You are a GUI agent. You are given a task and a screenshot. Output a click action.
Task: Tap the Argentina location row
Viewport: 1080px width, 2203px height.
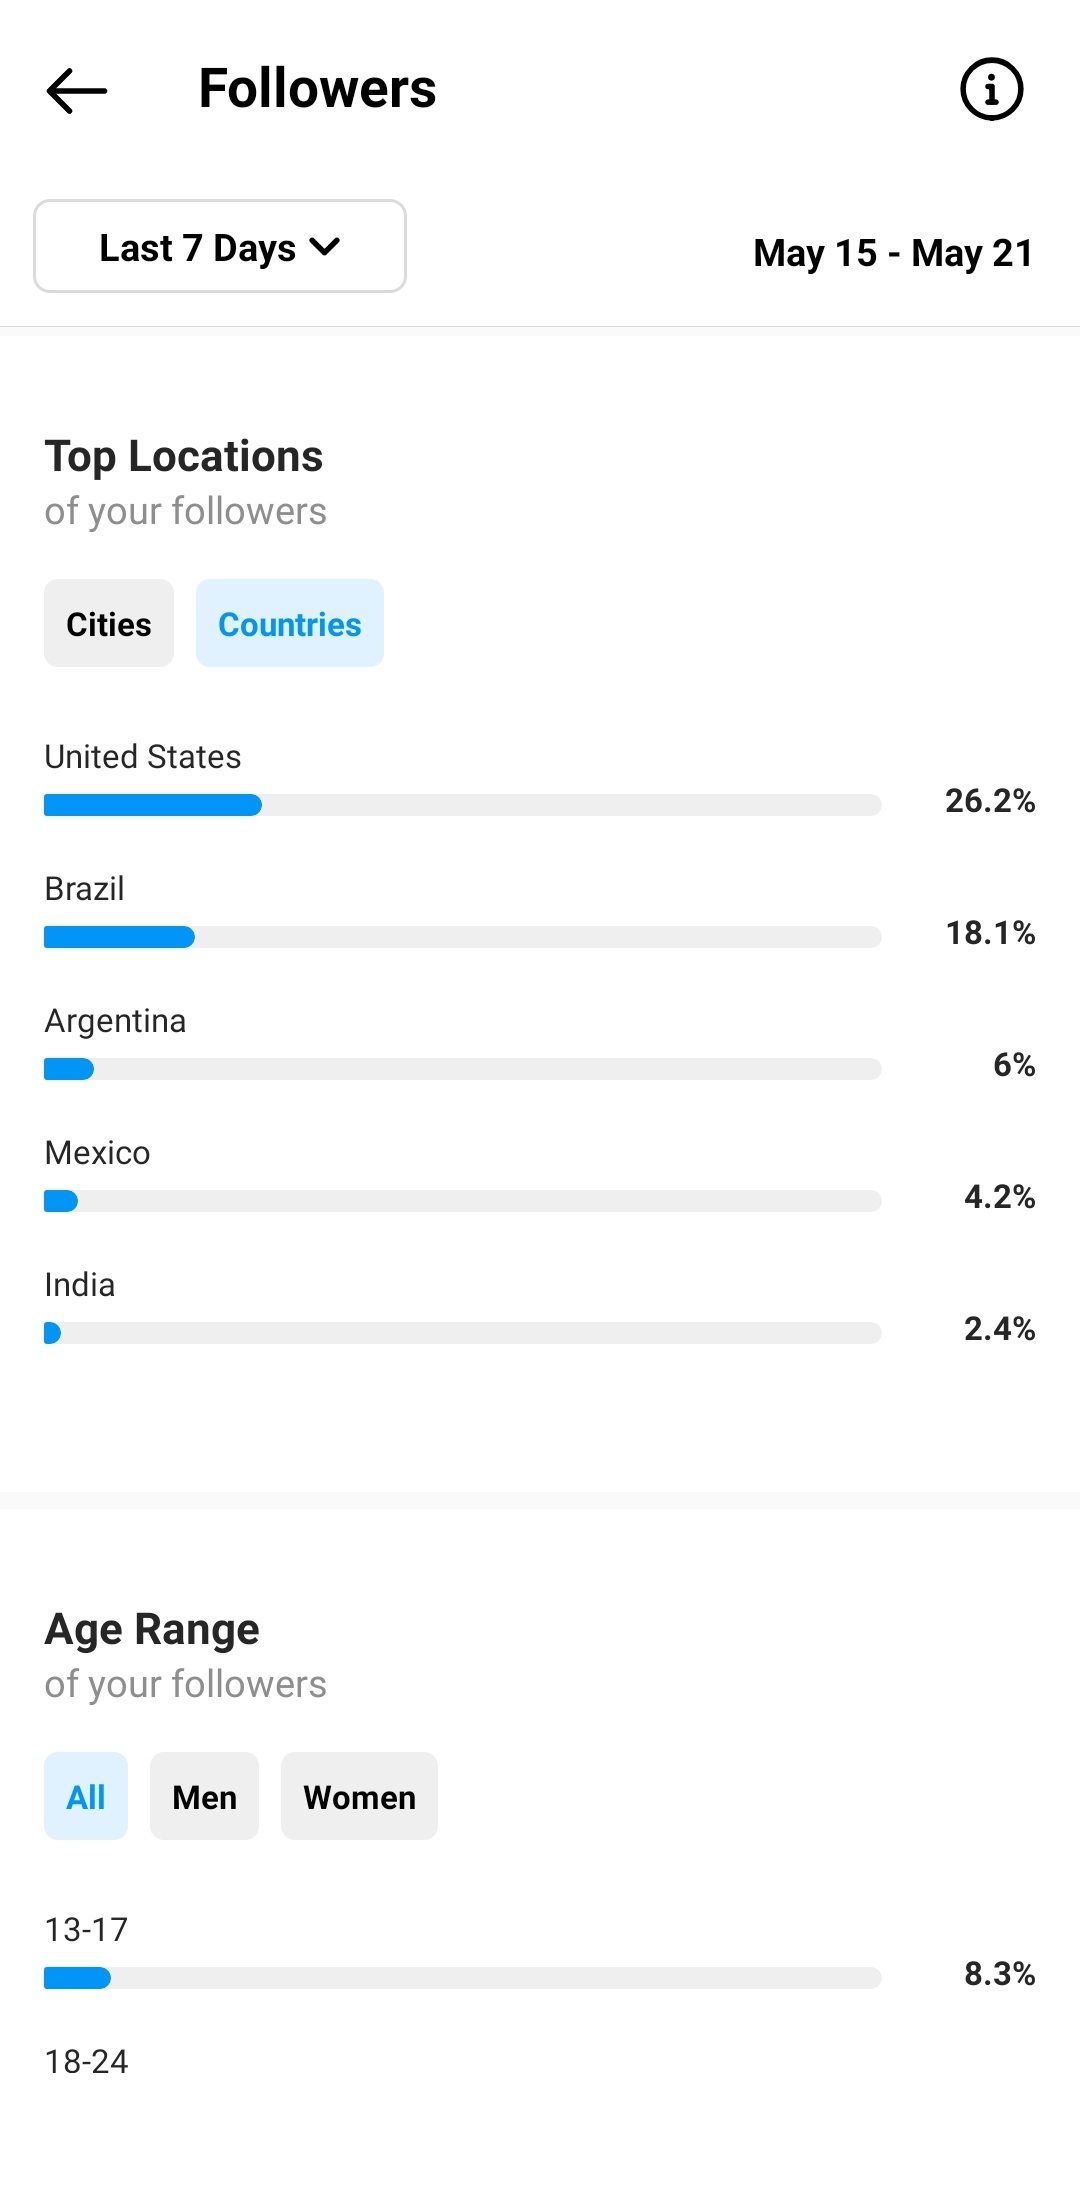[x=540, y=1042]
